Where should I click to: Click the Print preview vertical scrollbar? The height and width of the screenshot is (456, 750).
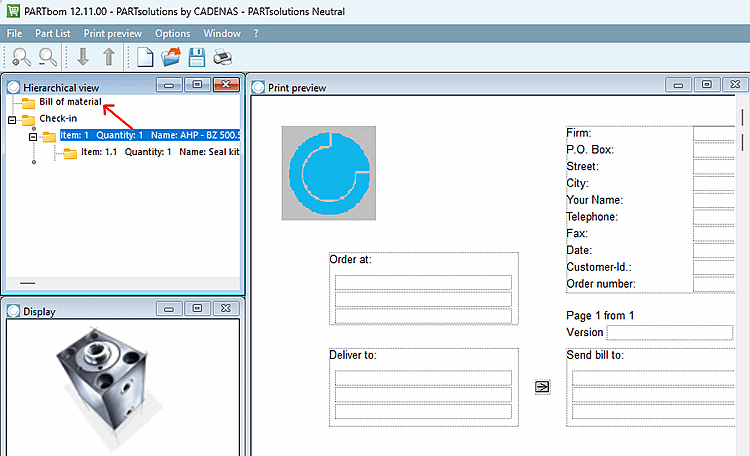tap(742, 130)
